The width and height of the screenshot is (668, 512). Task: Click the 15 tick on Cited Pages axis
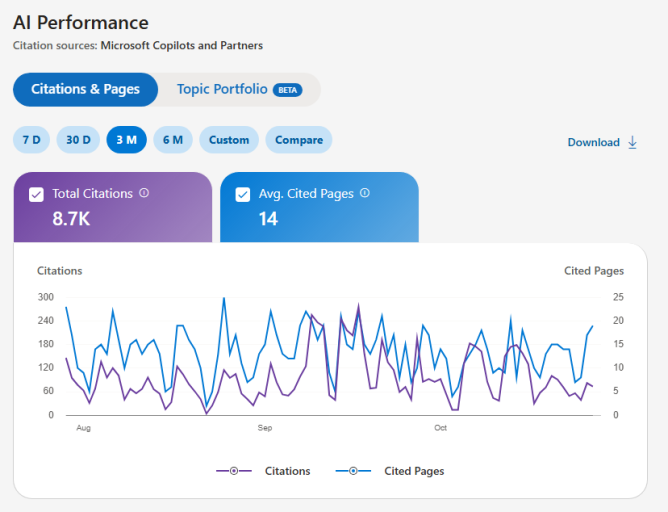(x=618, y=344)
